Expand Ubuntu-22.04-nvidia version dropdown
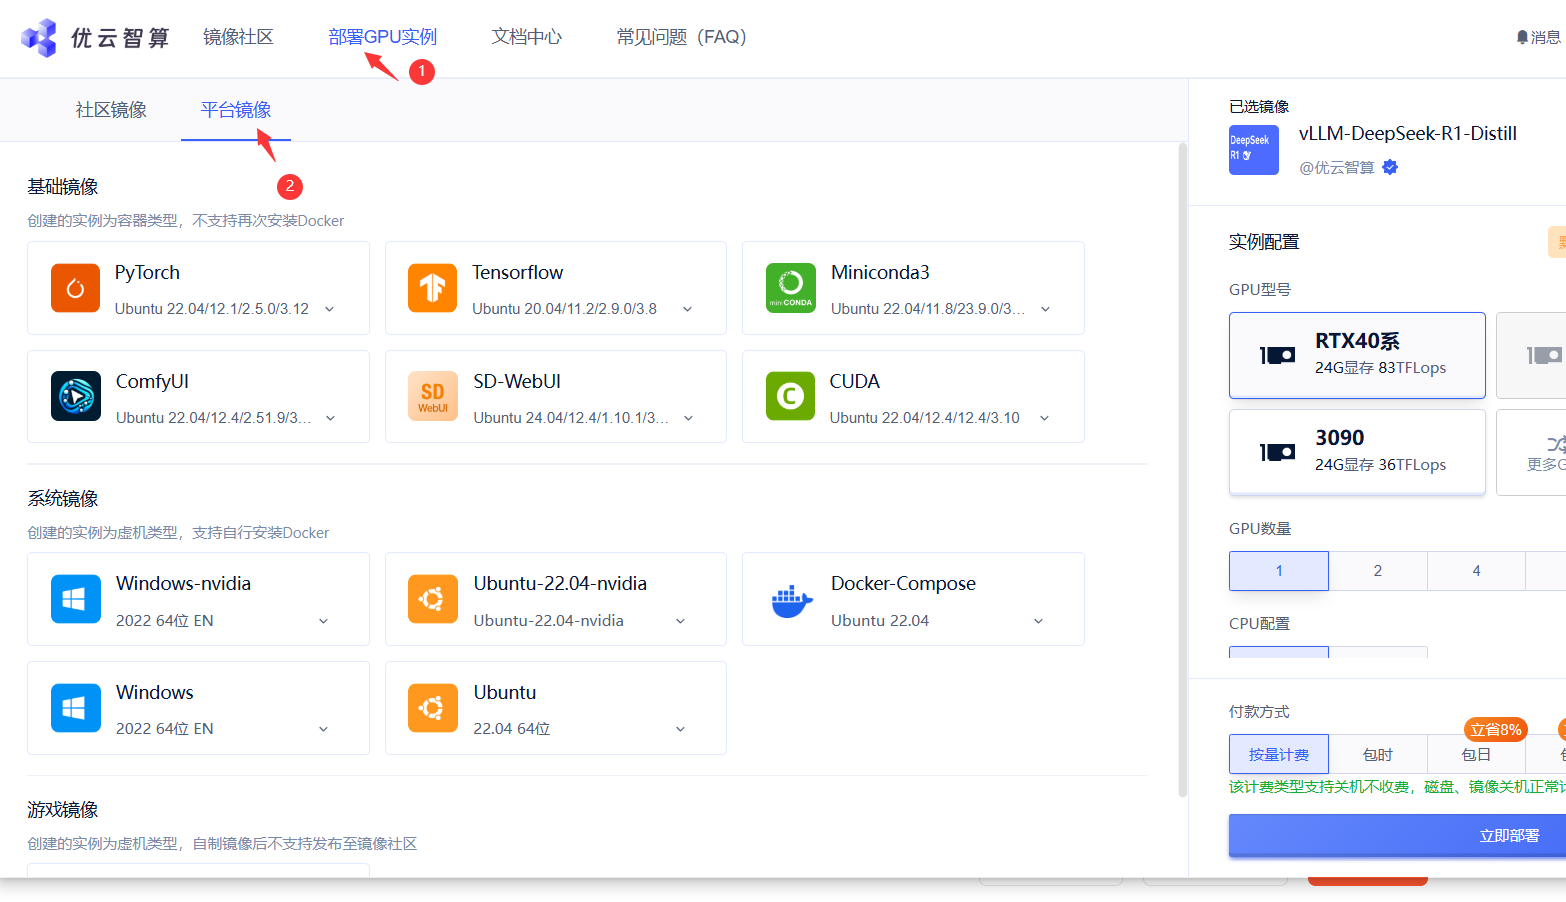1566x902 pixels. [x=680, y=621]
